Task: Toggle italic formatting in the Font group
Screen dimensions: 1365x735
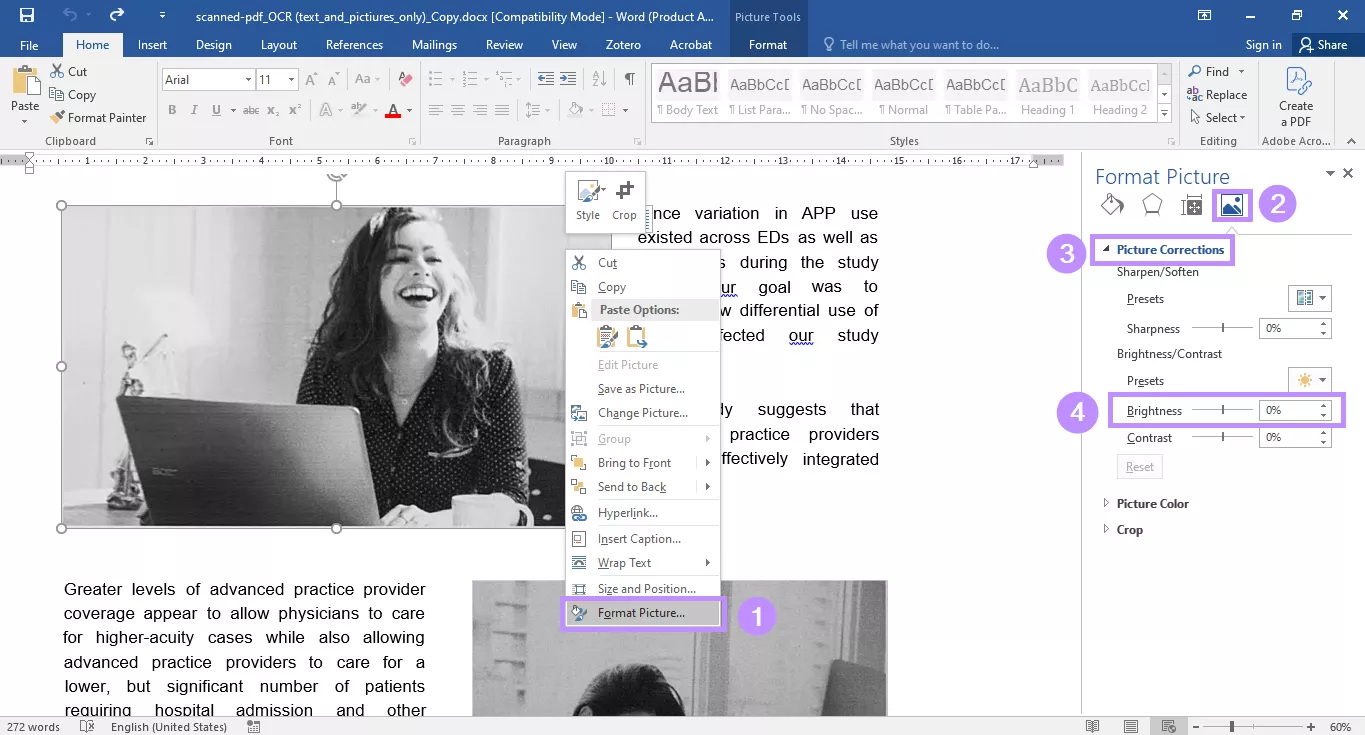Action: pyautogui.click(x=193, y=110)
